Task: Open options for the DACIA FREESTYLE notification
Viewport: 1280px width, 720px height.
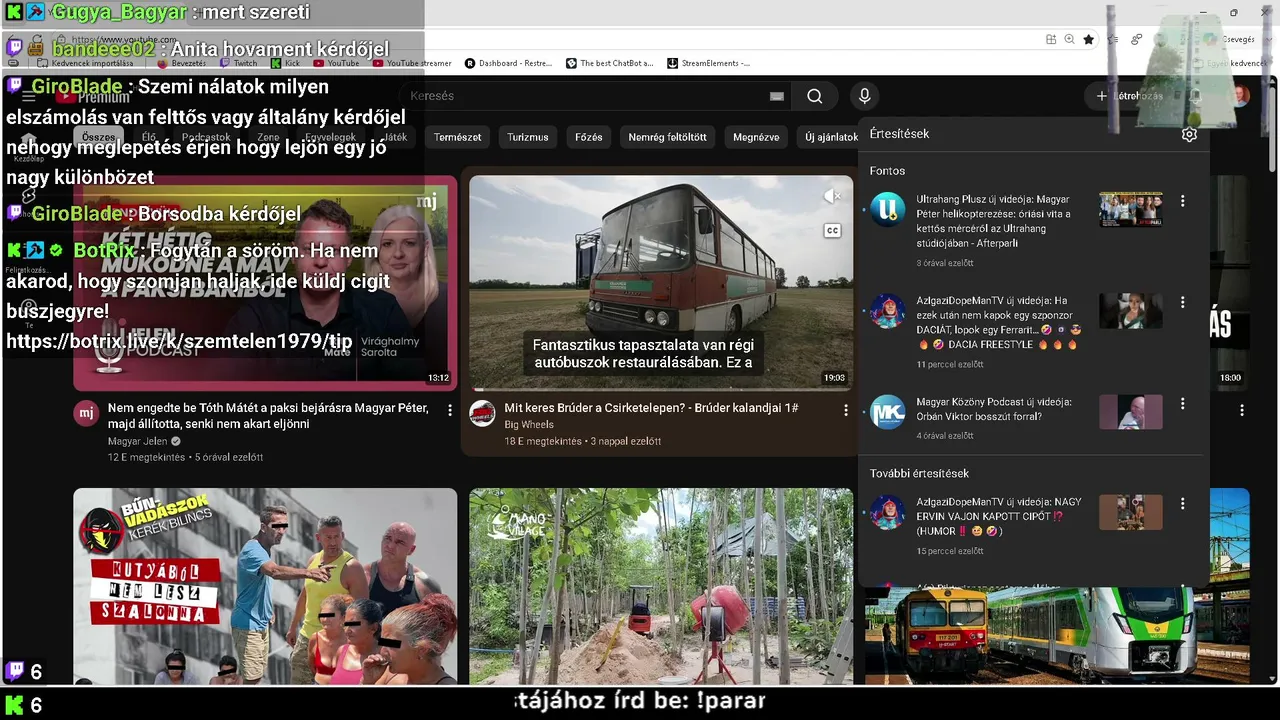Action: [1183, 302]
